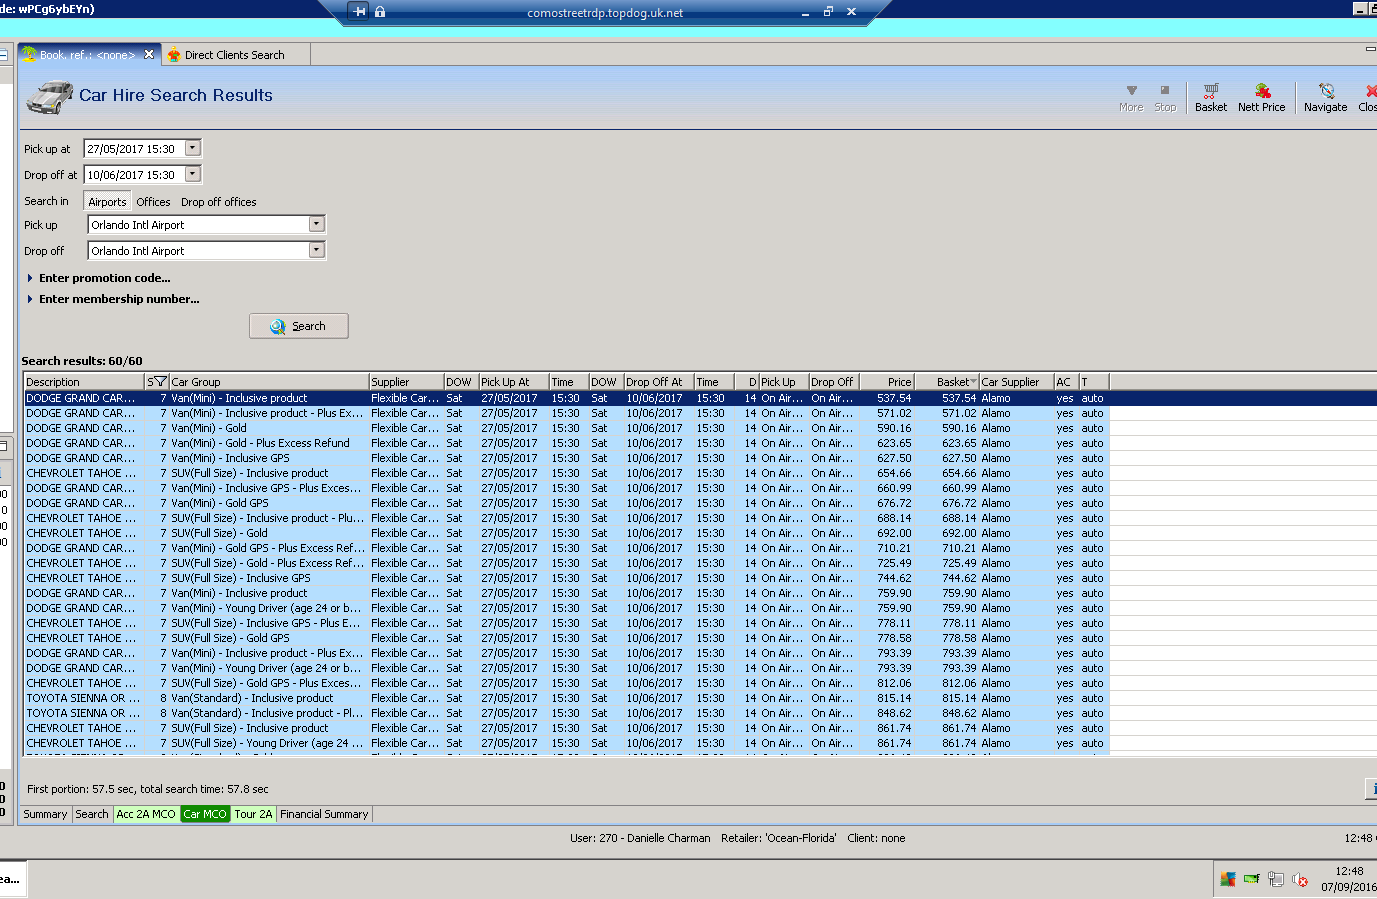Image resolution: width=1377 pixels, height=899 pixels.
Task: Open the network connection tray icon
Action: point(1275,879)
